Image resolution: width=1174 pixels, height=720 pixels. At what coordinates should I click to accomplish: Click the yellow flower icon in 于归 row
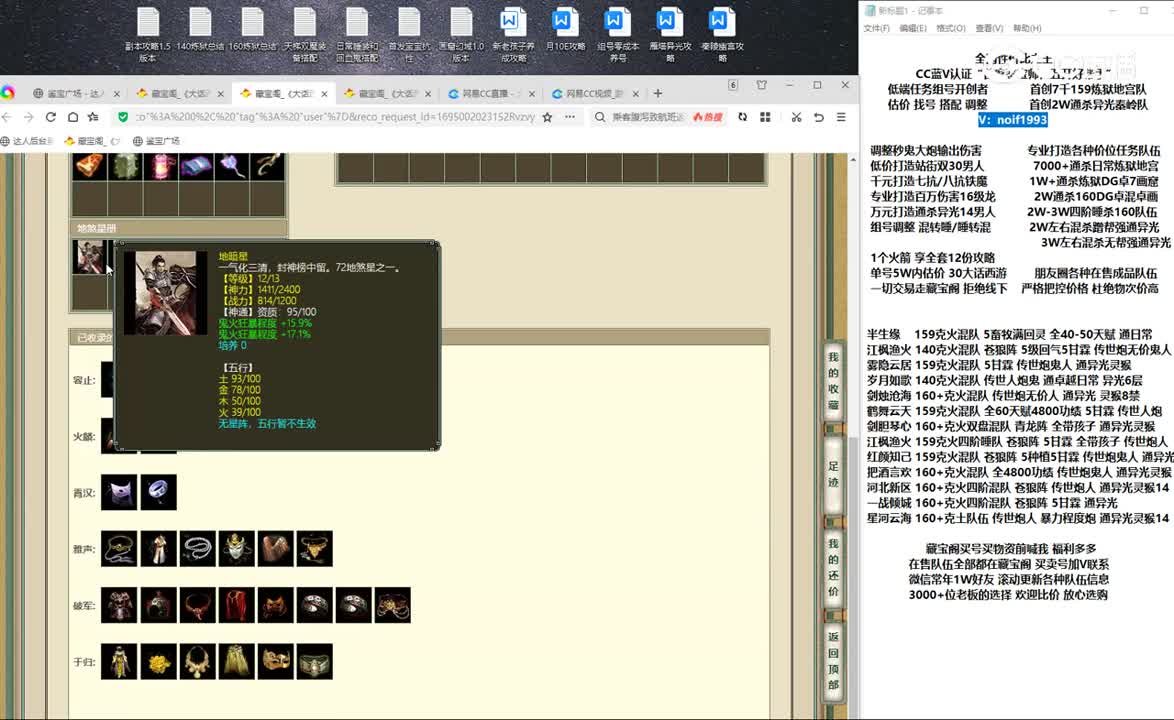158,662
